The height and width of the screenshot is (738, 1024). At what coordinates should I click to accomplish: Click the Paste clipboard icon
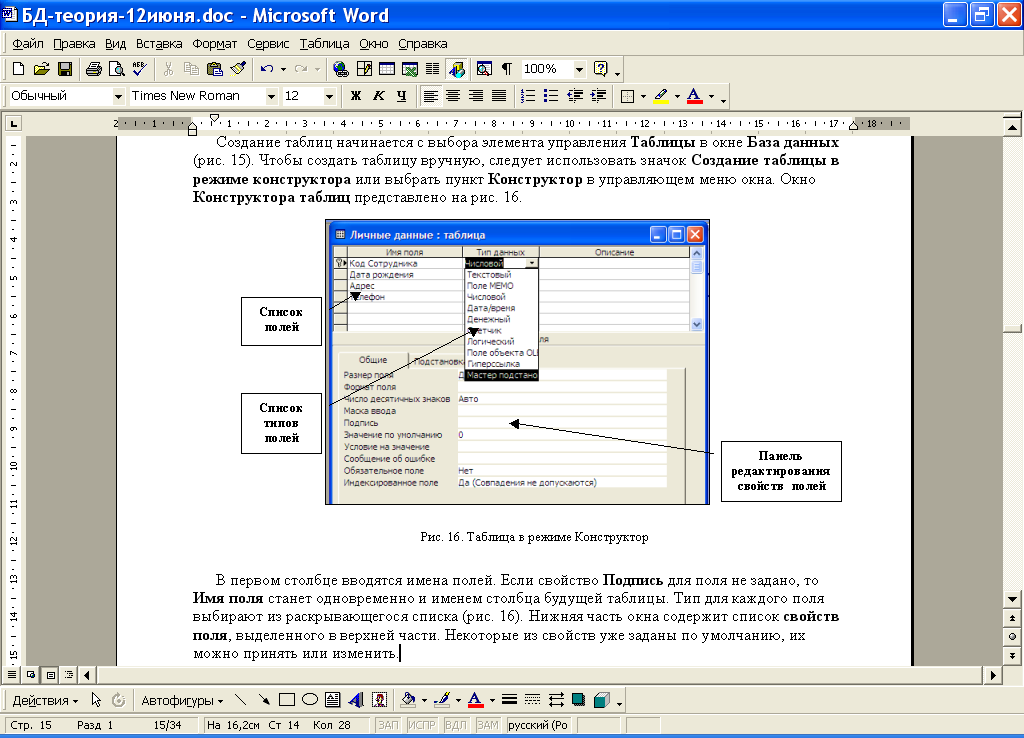tap(214, 69)
